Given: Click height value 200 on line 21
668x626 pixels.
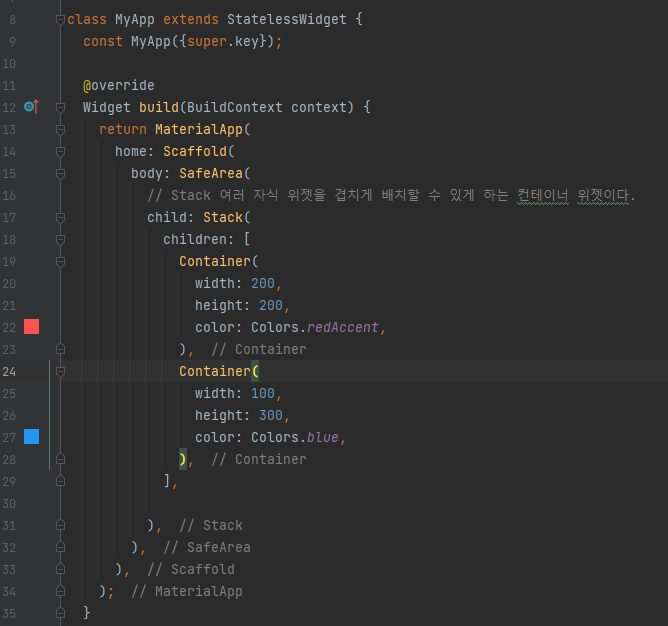Looking at the screenshot, I should tap(271, 306).
